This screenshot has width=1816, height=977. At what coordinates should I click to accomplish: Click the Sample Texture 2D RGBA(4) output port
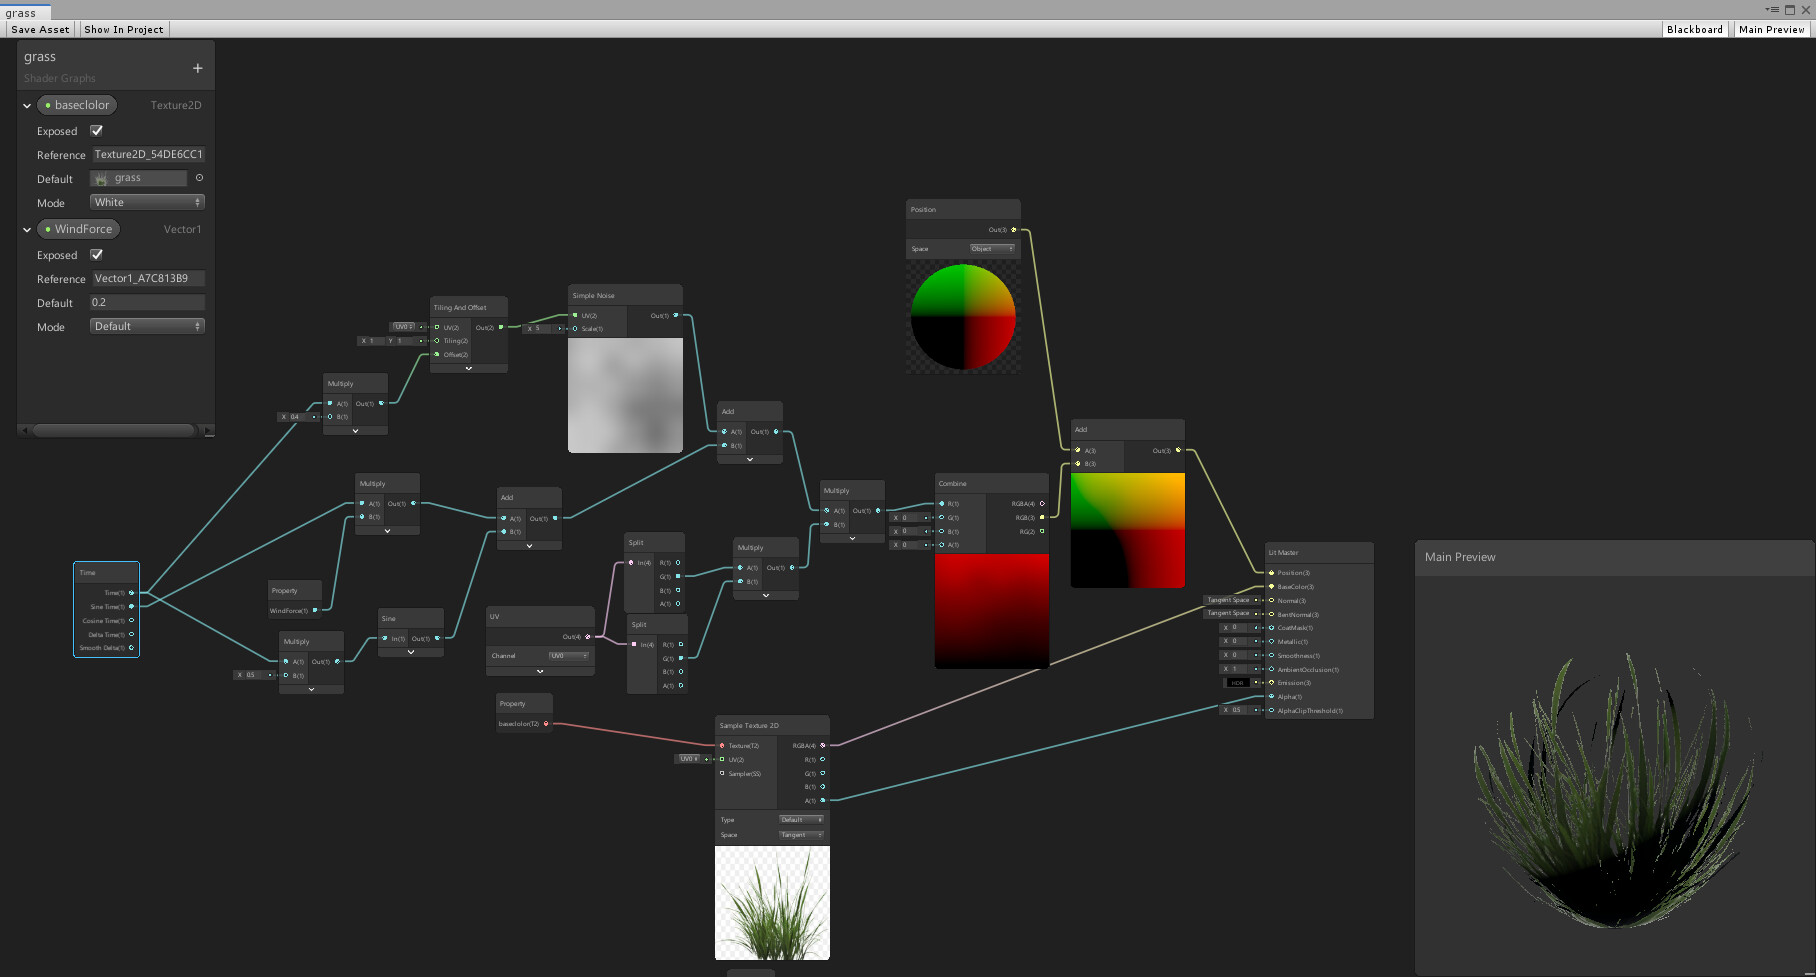823,745
